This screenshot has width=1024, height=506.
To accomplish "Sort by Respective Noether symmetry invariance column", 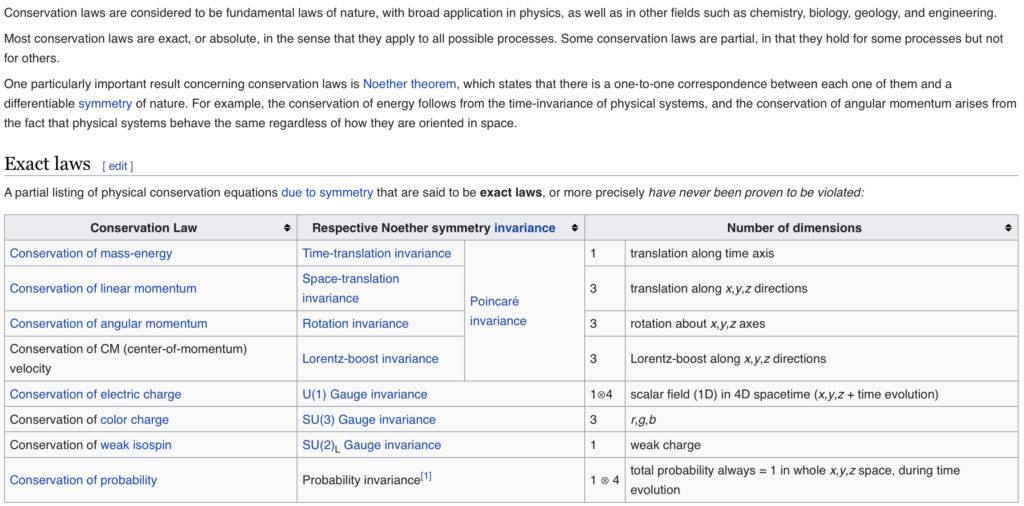I will 575,228.
